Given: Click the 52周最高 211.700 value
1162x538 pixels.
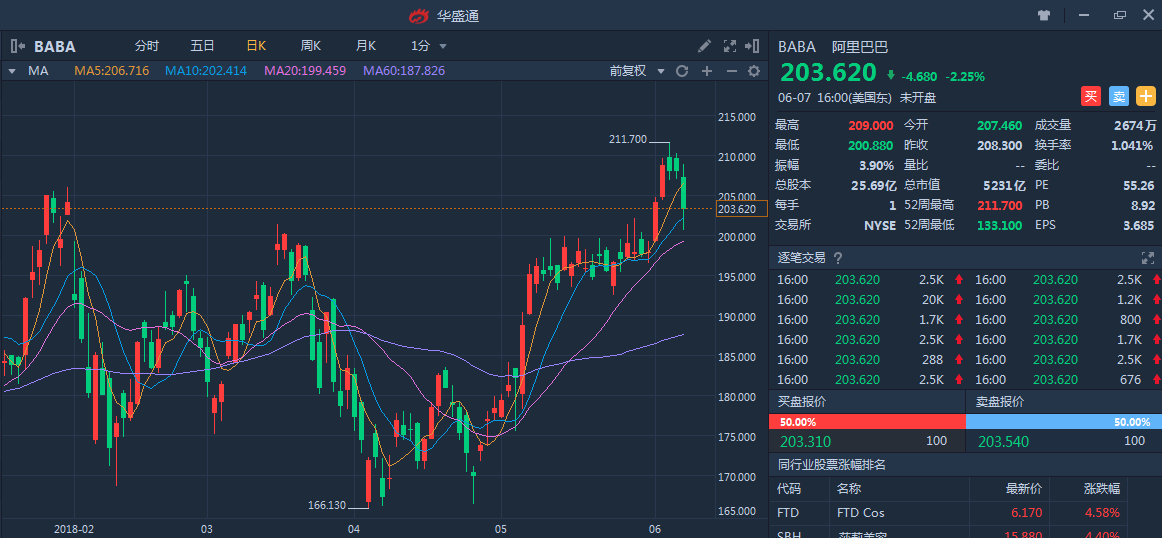Looking at the screenshot, I should 1002,205.
